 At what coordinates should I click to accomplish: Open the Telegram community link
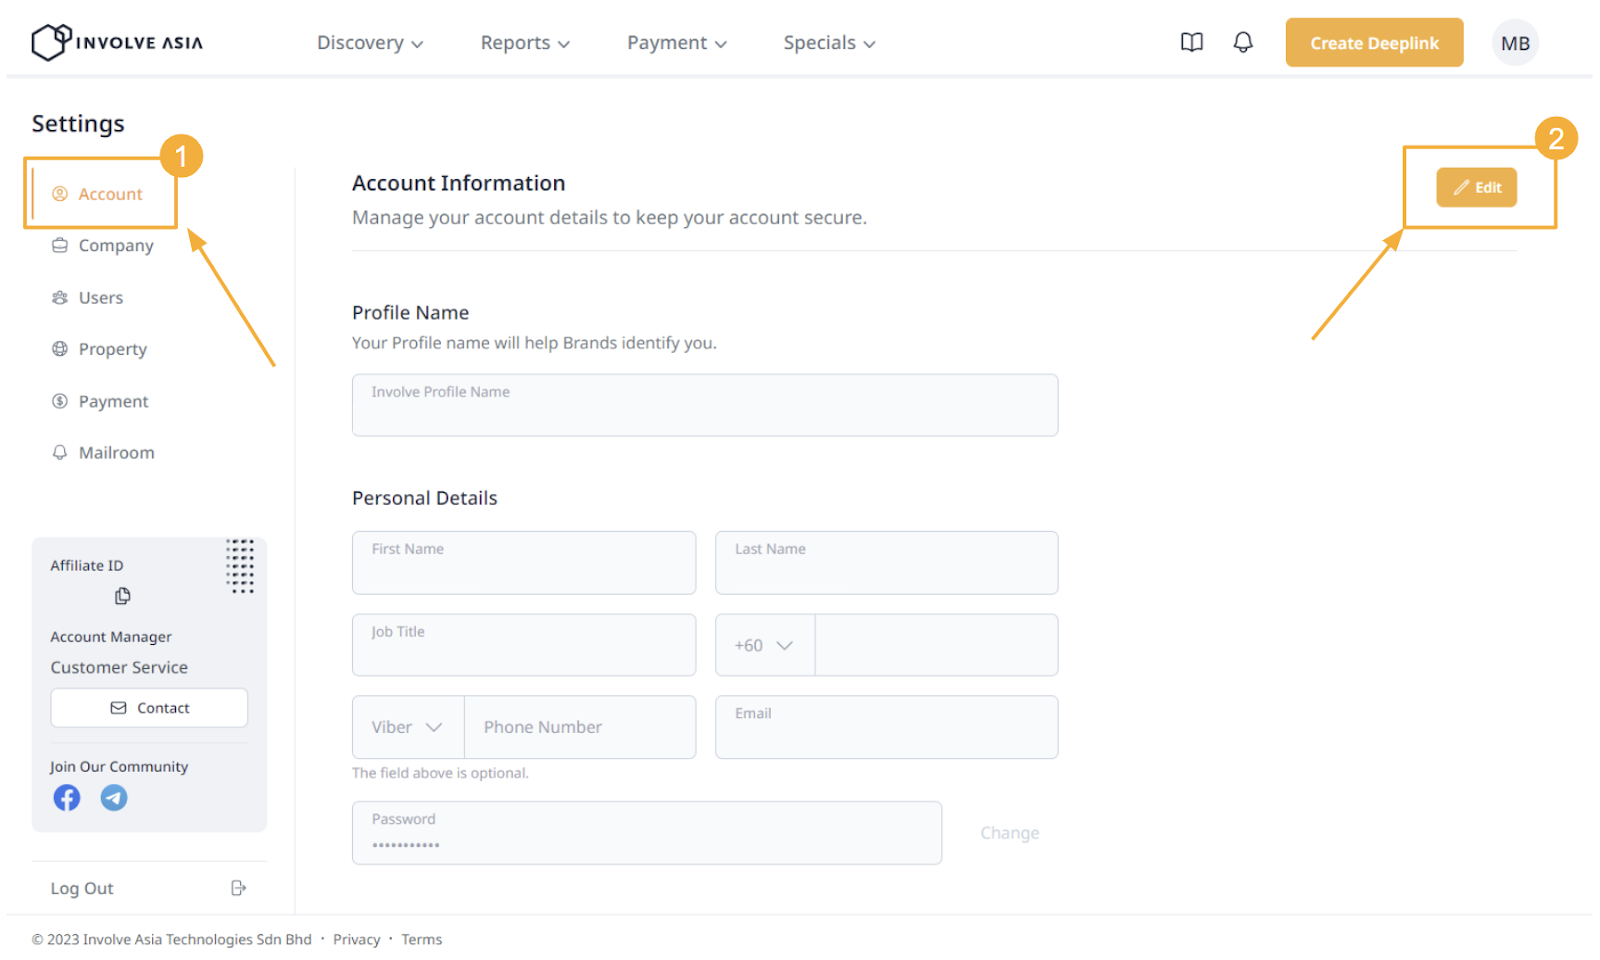pos(114,797)
